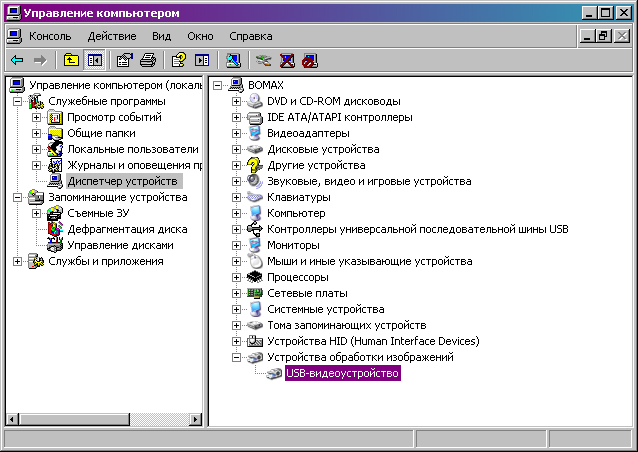Expand Видеоадаптеры node
Image resolution: width=638 pixels, height=452 pixels.
pos(236,133)
